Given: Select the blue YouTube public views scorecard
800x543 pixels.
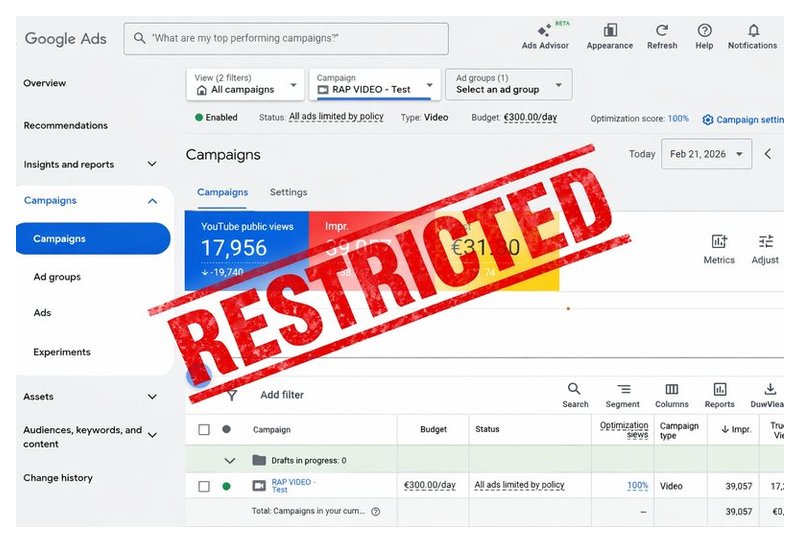Looking at the screenshot, I should 247,251.
